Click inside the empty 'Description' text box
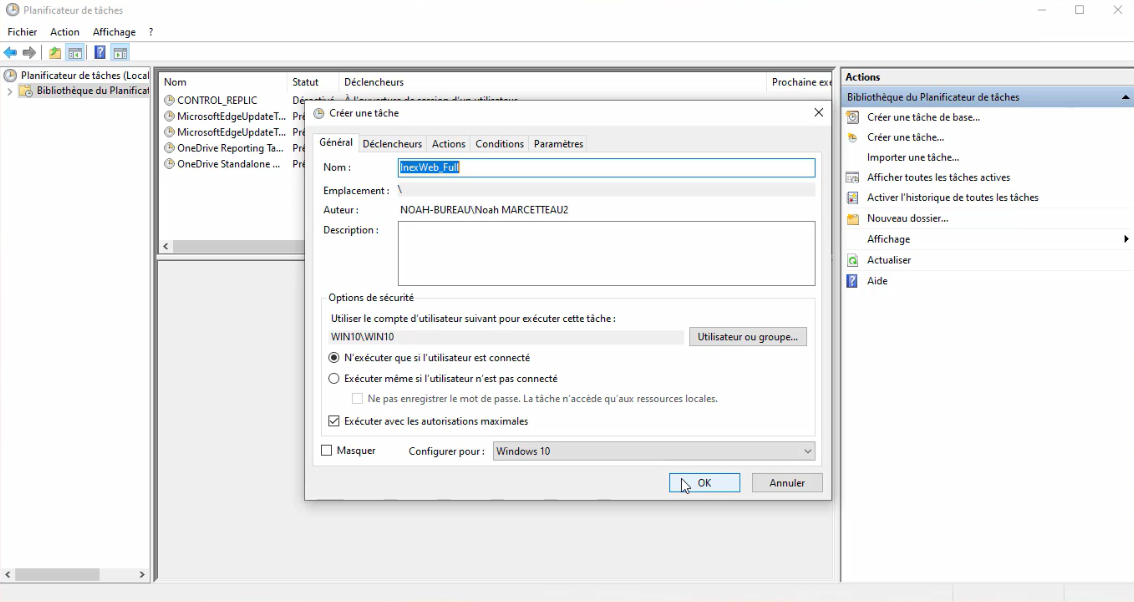The width and height of the screenshot is (1134, 602). click(606, 254)
